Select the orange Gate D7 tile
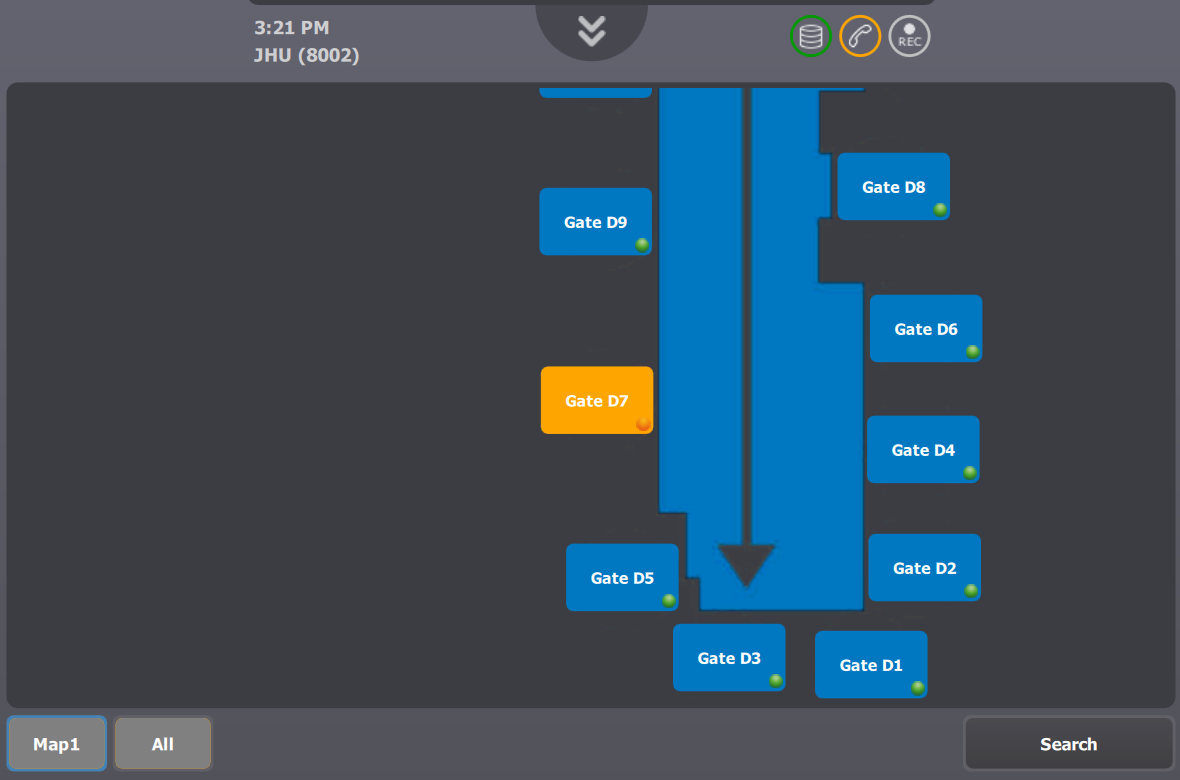The height and width of the screenshot is (780, 1180). (597, 401)
